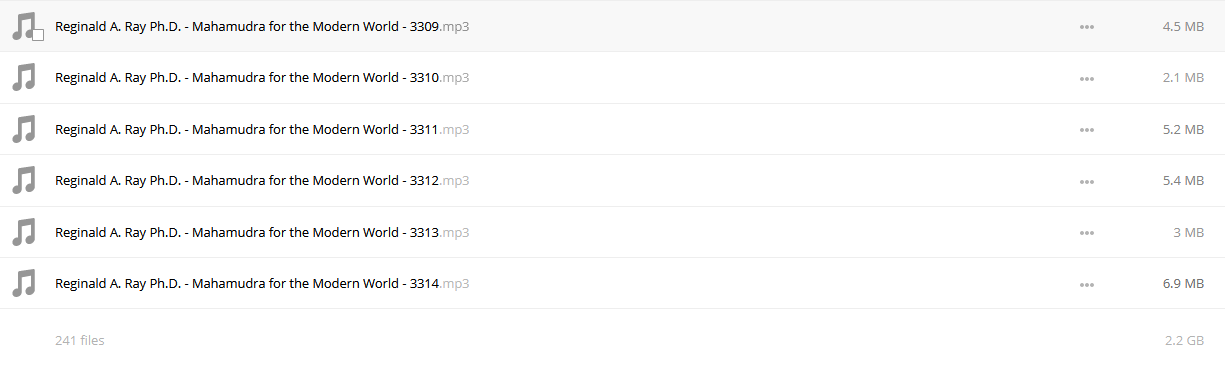1225x381 pixels.
Task: Open Mahamudra for the Modern World 3314.mp3
Action: 262,283
